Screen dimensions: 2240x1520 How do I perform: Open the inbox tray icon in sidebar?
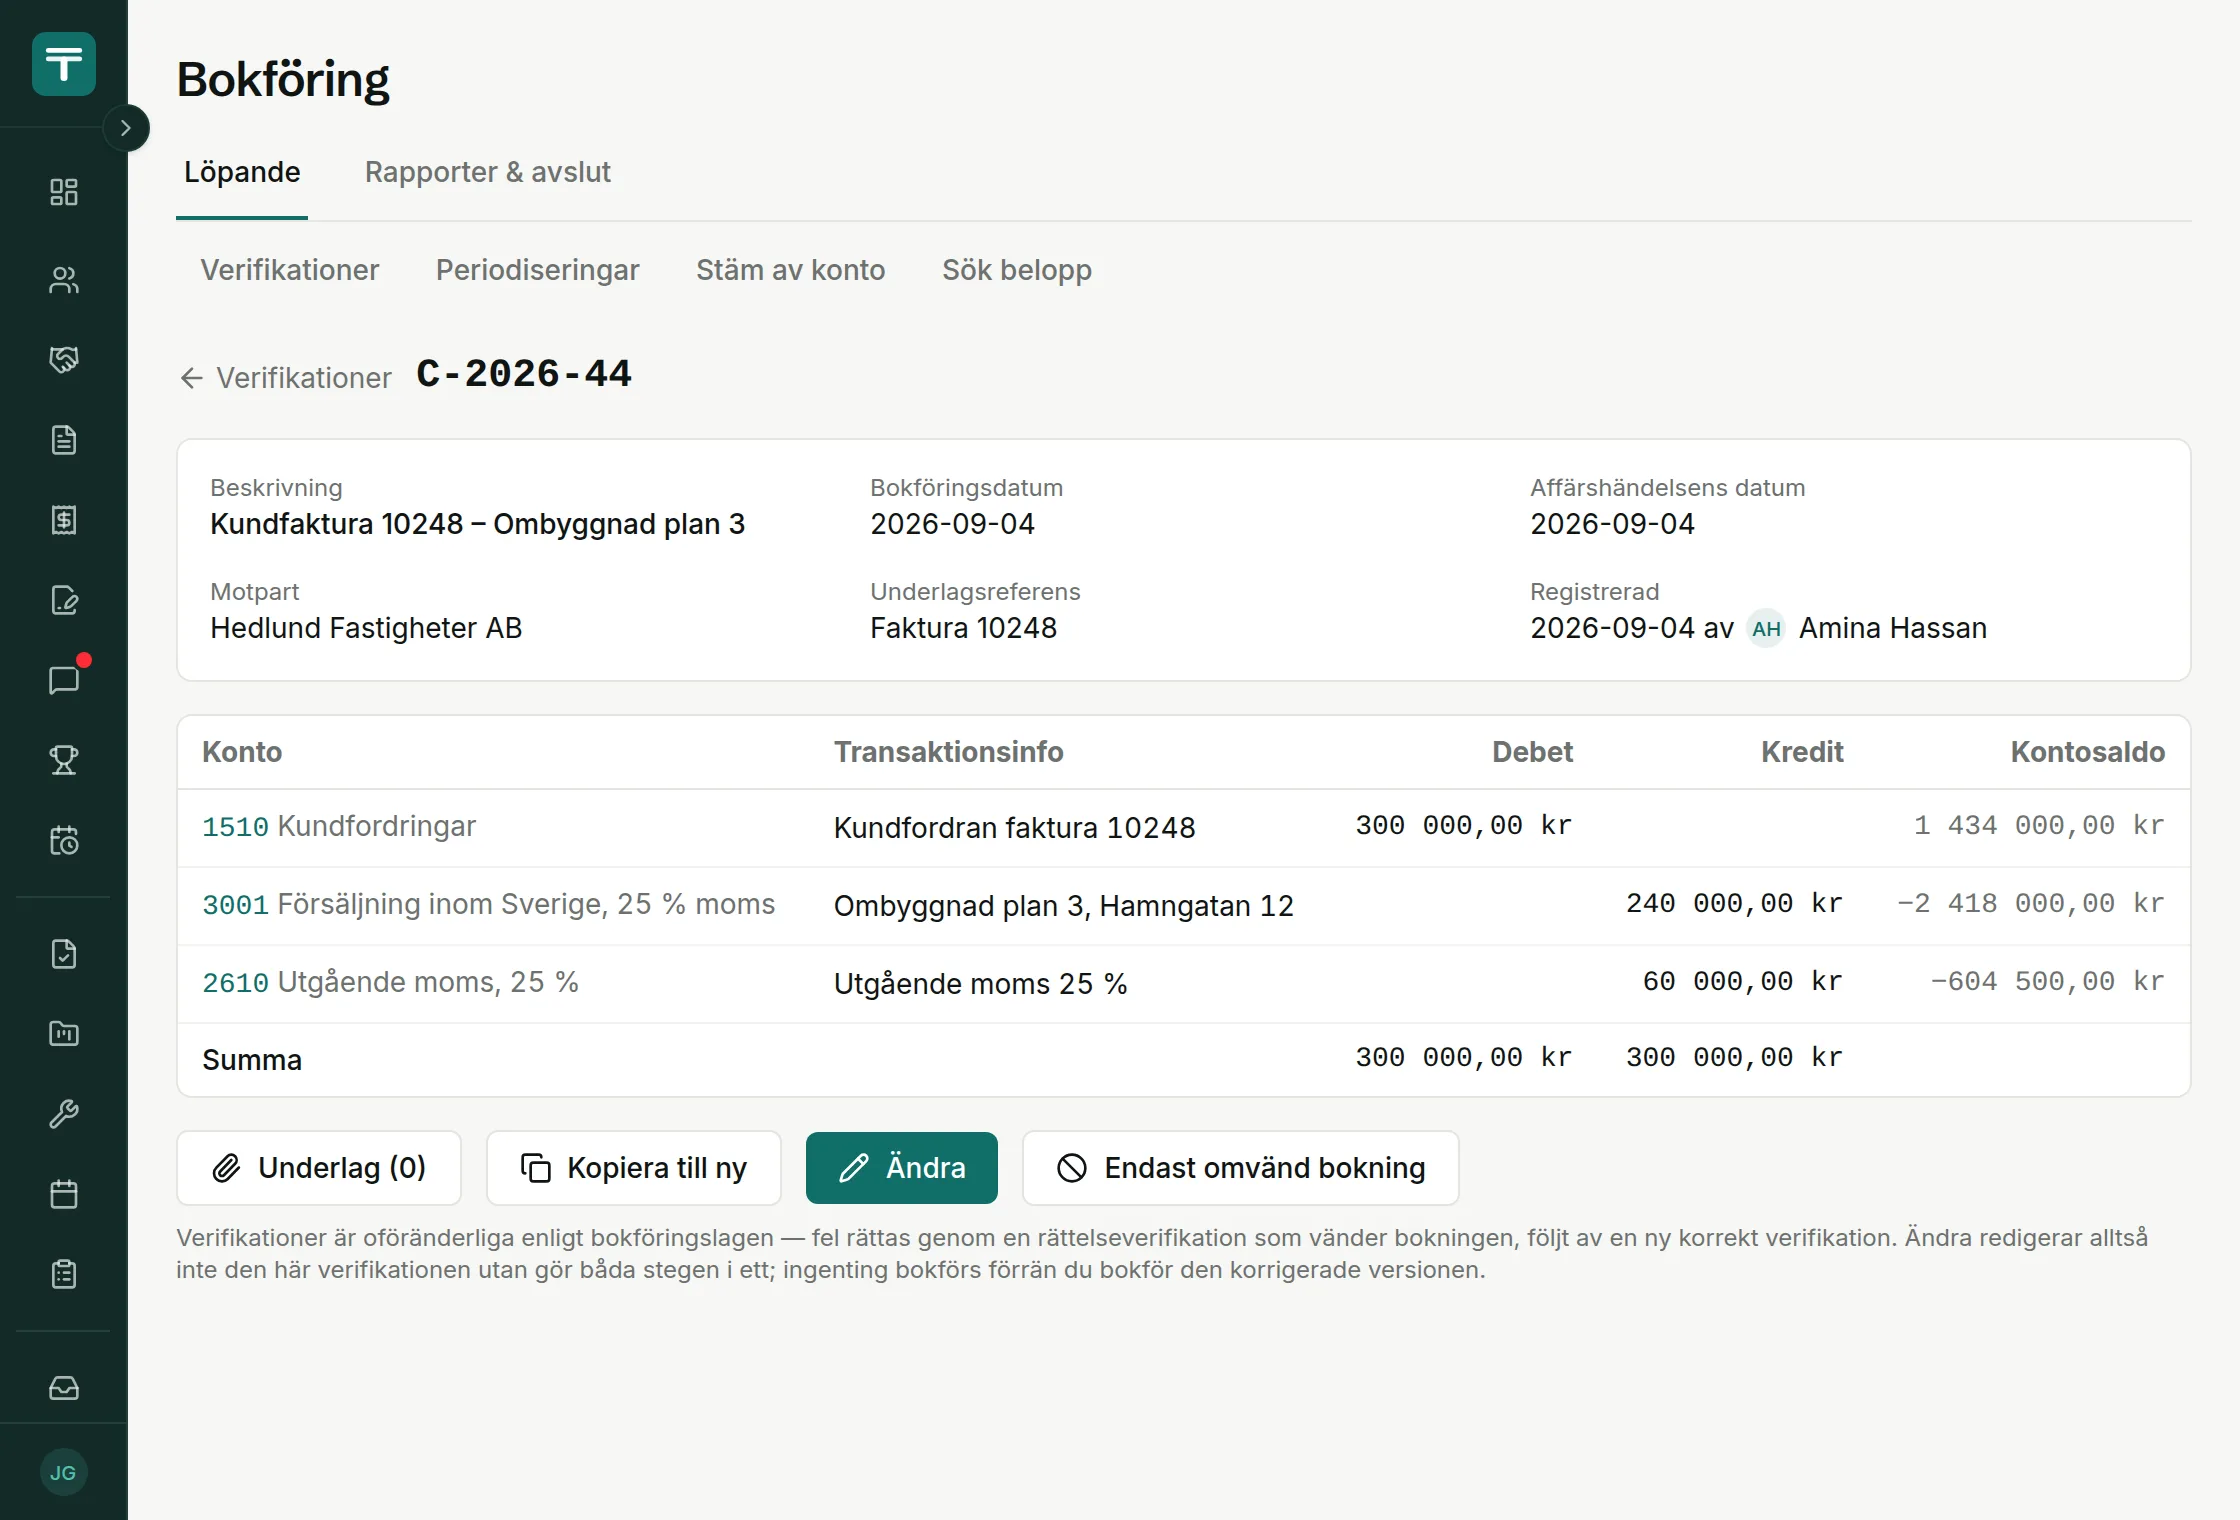(x=64, y=1388)
